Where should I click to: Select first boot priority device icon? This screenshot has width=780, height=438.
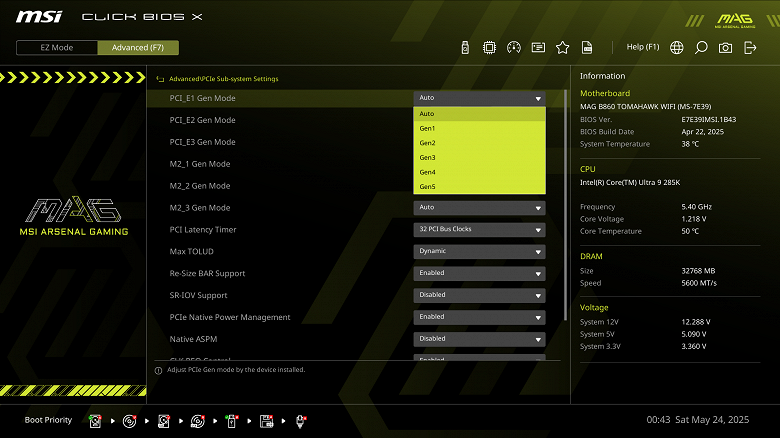click(x=95, y=421)
